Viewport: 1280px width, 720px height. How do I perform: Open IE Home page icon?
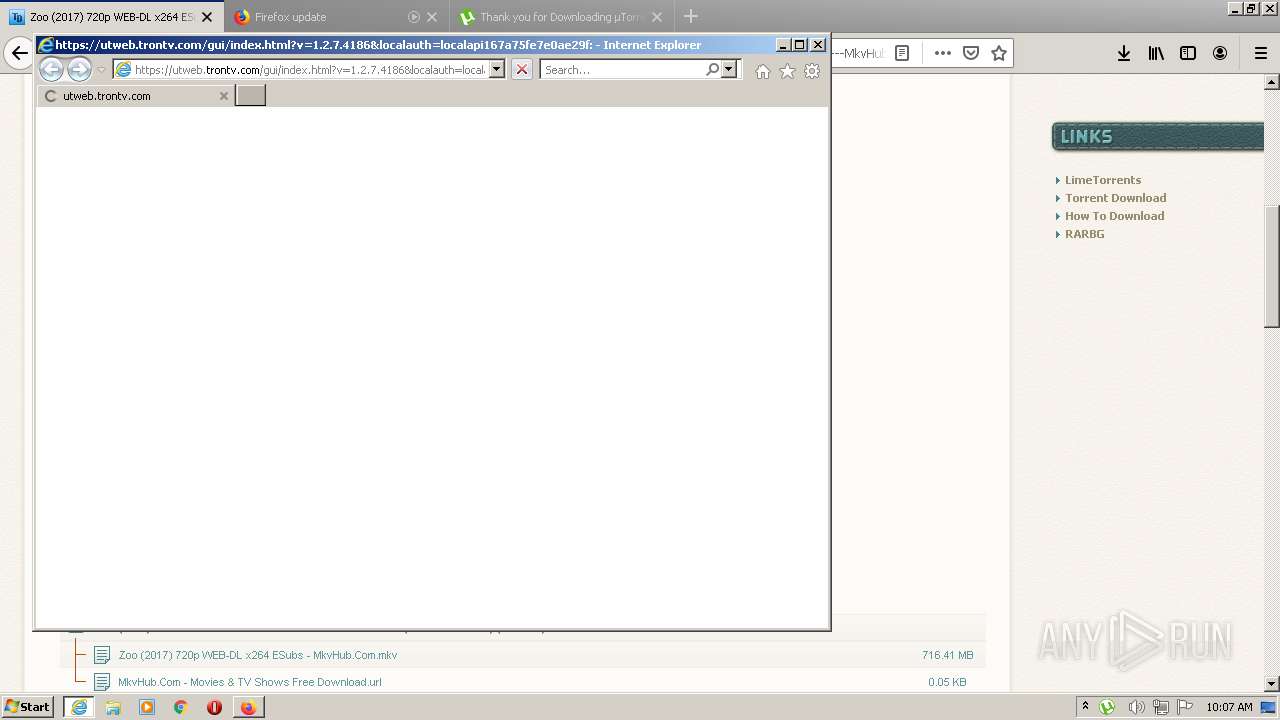(x=763, y=71)
